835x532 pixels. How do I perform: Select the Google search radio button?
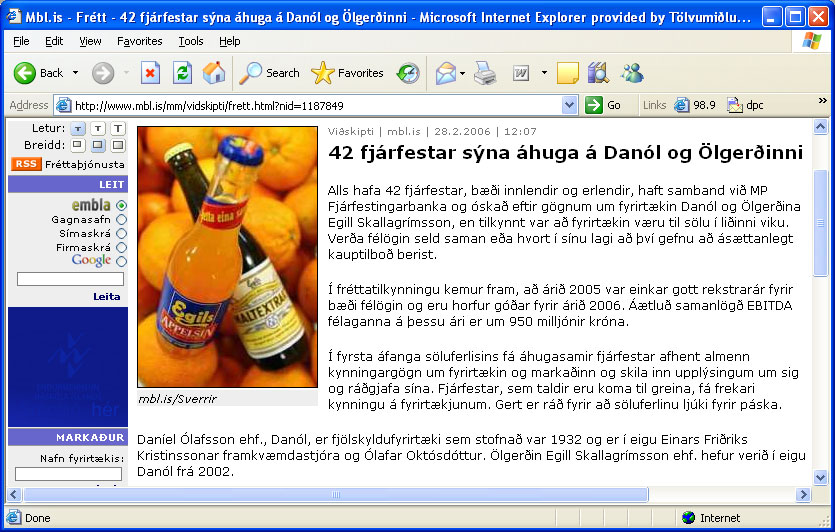(x=121, y=261)
